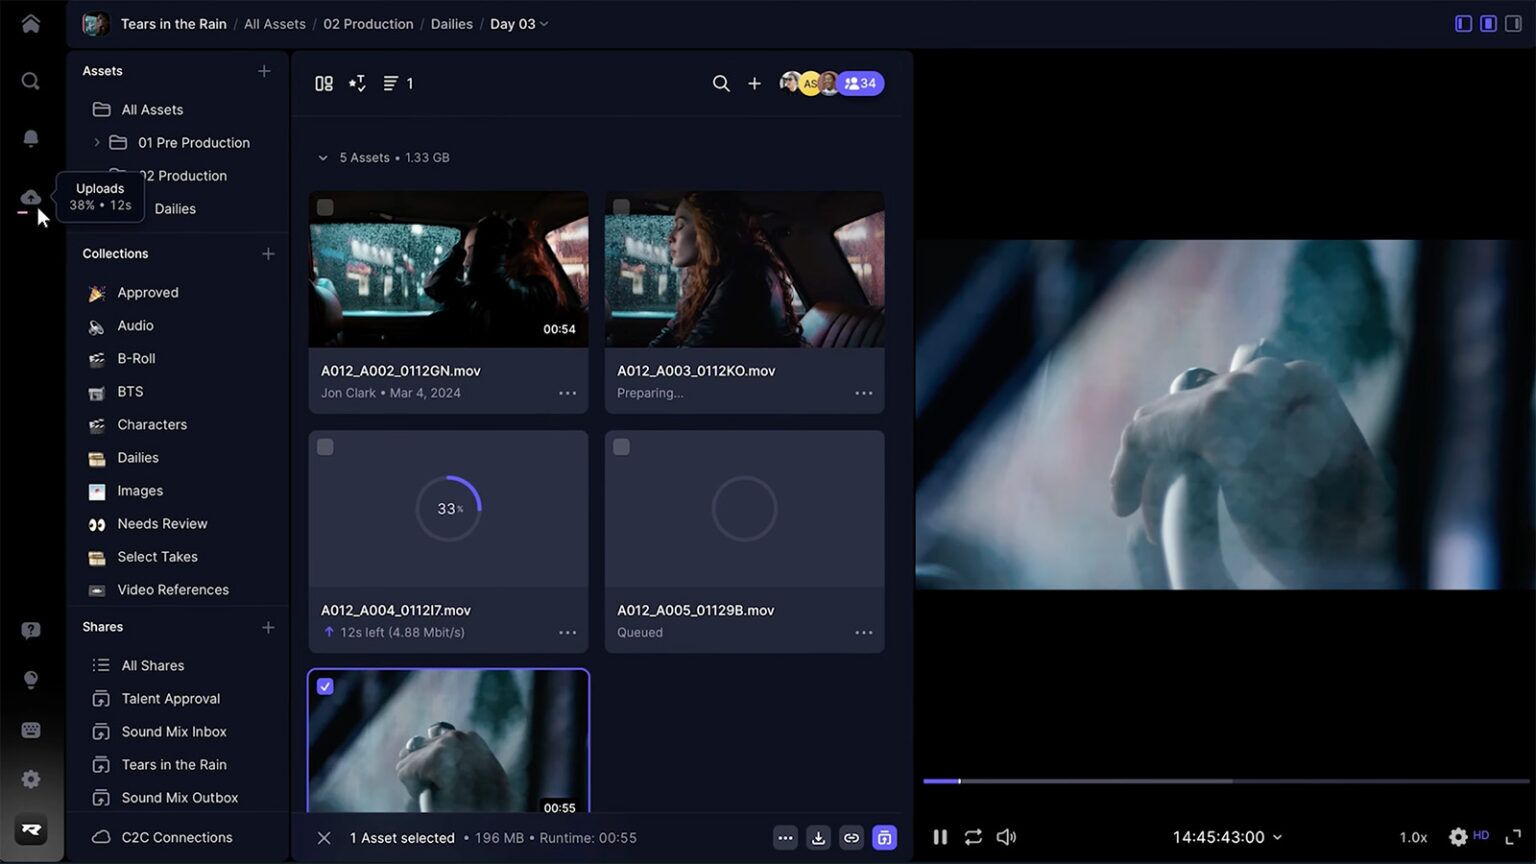Add new asset with plus icon
The image size is (1536, 864).
(754, 84)
